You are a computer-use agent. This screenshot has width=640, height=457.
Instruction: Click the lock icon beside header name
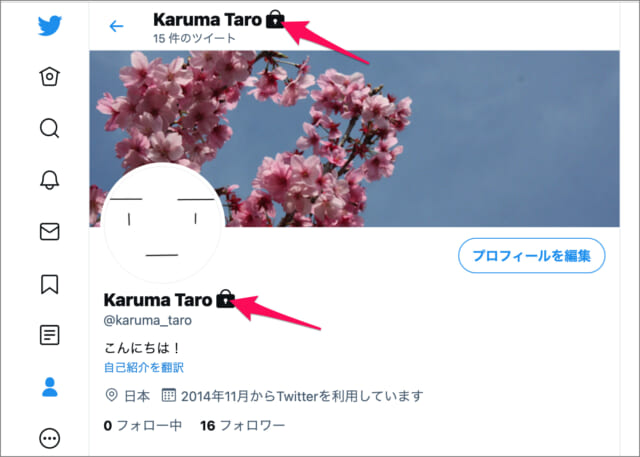pyautogui.click(x=275, y=19)
